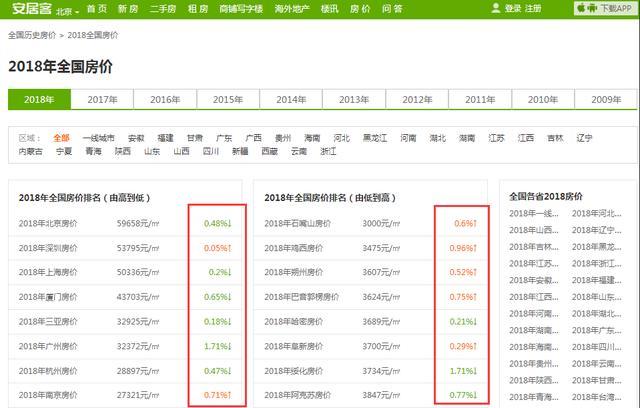640x408 pixels.
Task: Switch to the 2016年 tab
Action: (165, 100)
